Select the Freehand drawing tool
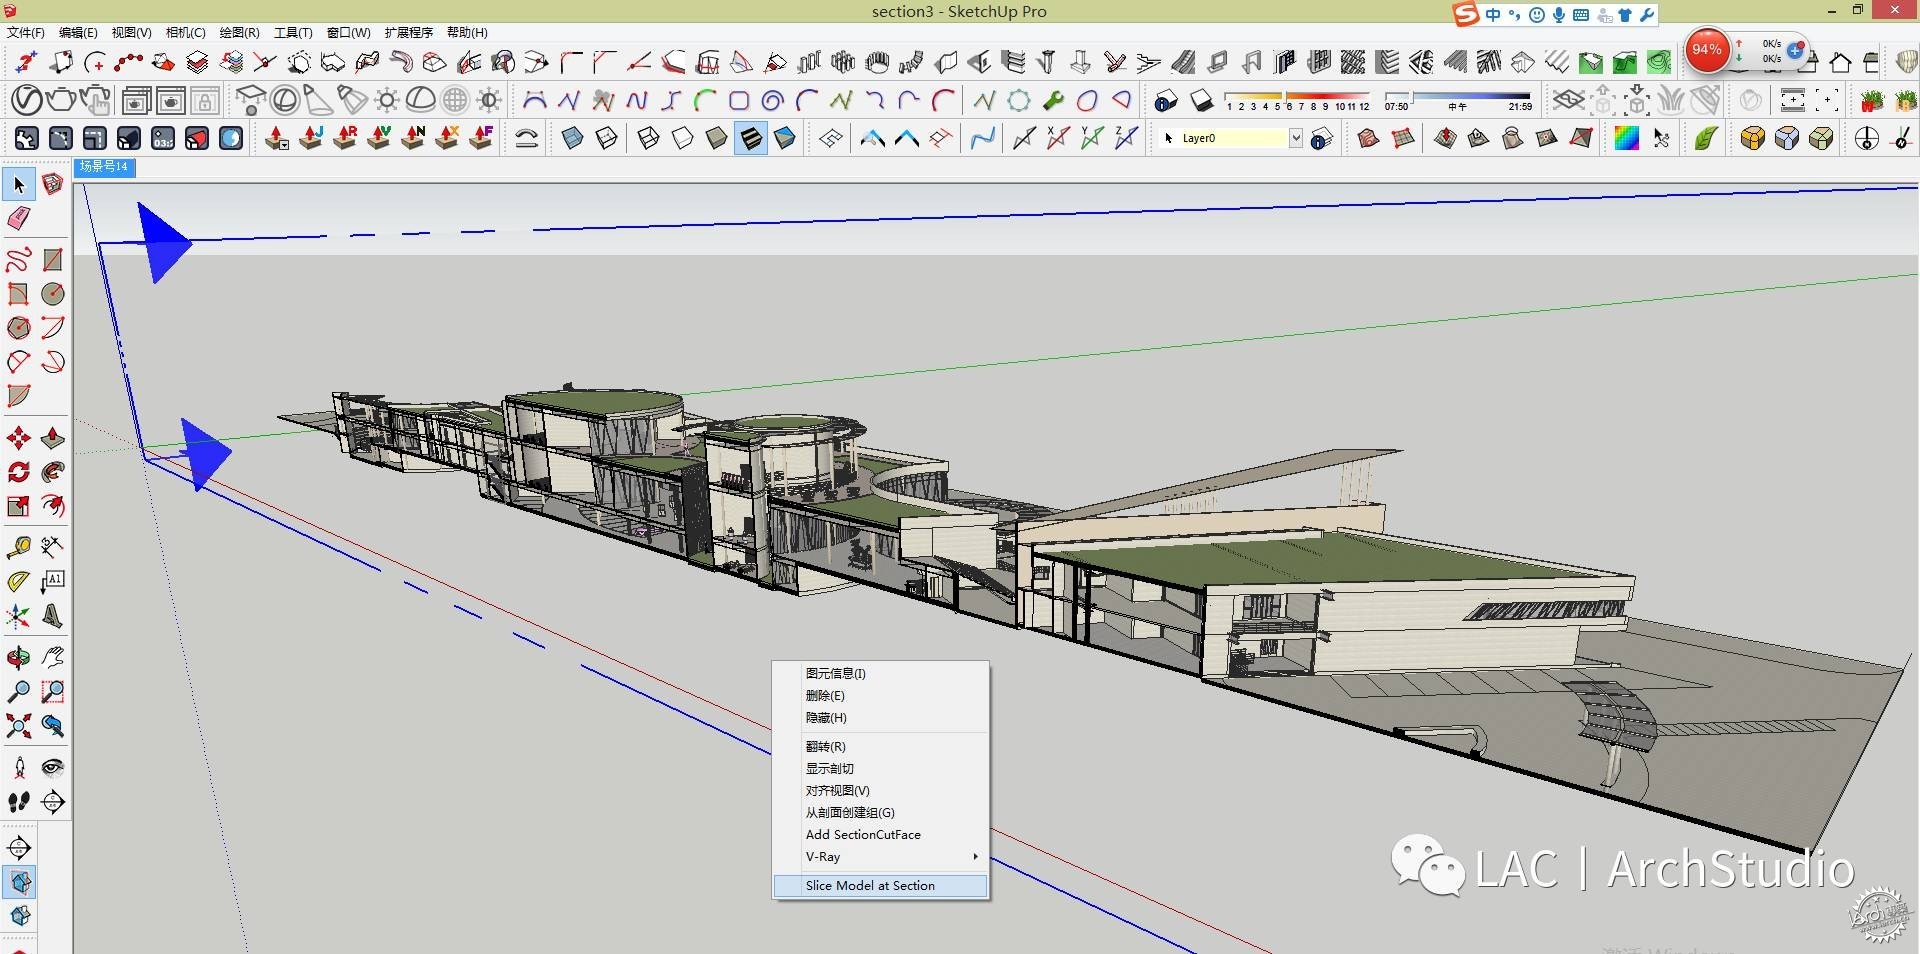1920x954 pixels. click(19, 260)
